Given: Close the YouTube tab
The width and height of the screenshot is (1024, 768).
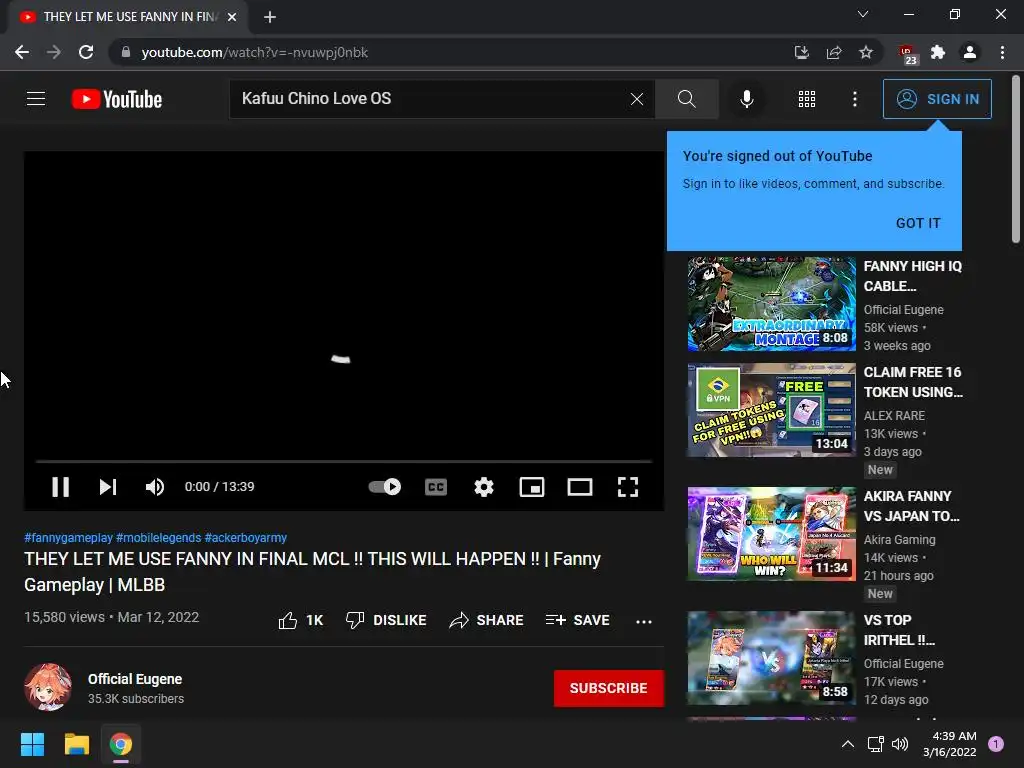Looking at the screenshot, I should click(232, 17).
